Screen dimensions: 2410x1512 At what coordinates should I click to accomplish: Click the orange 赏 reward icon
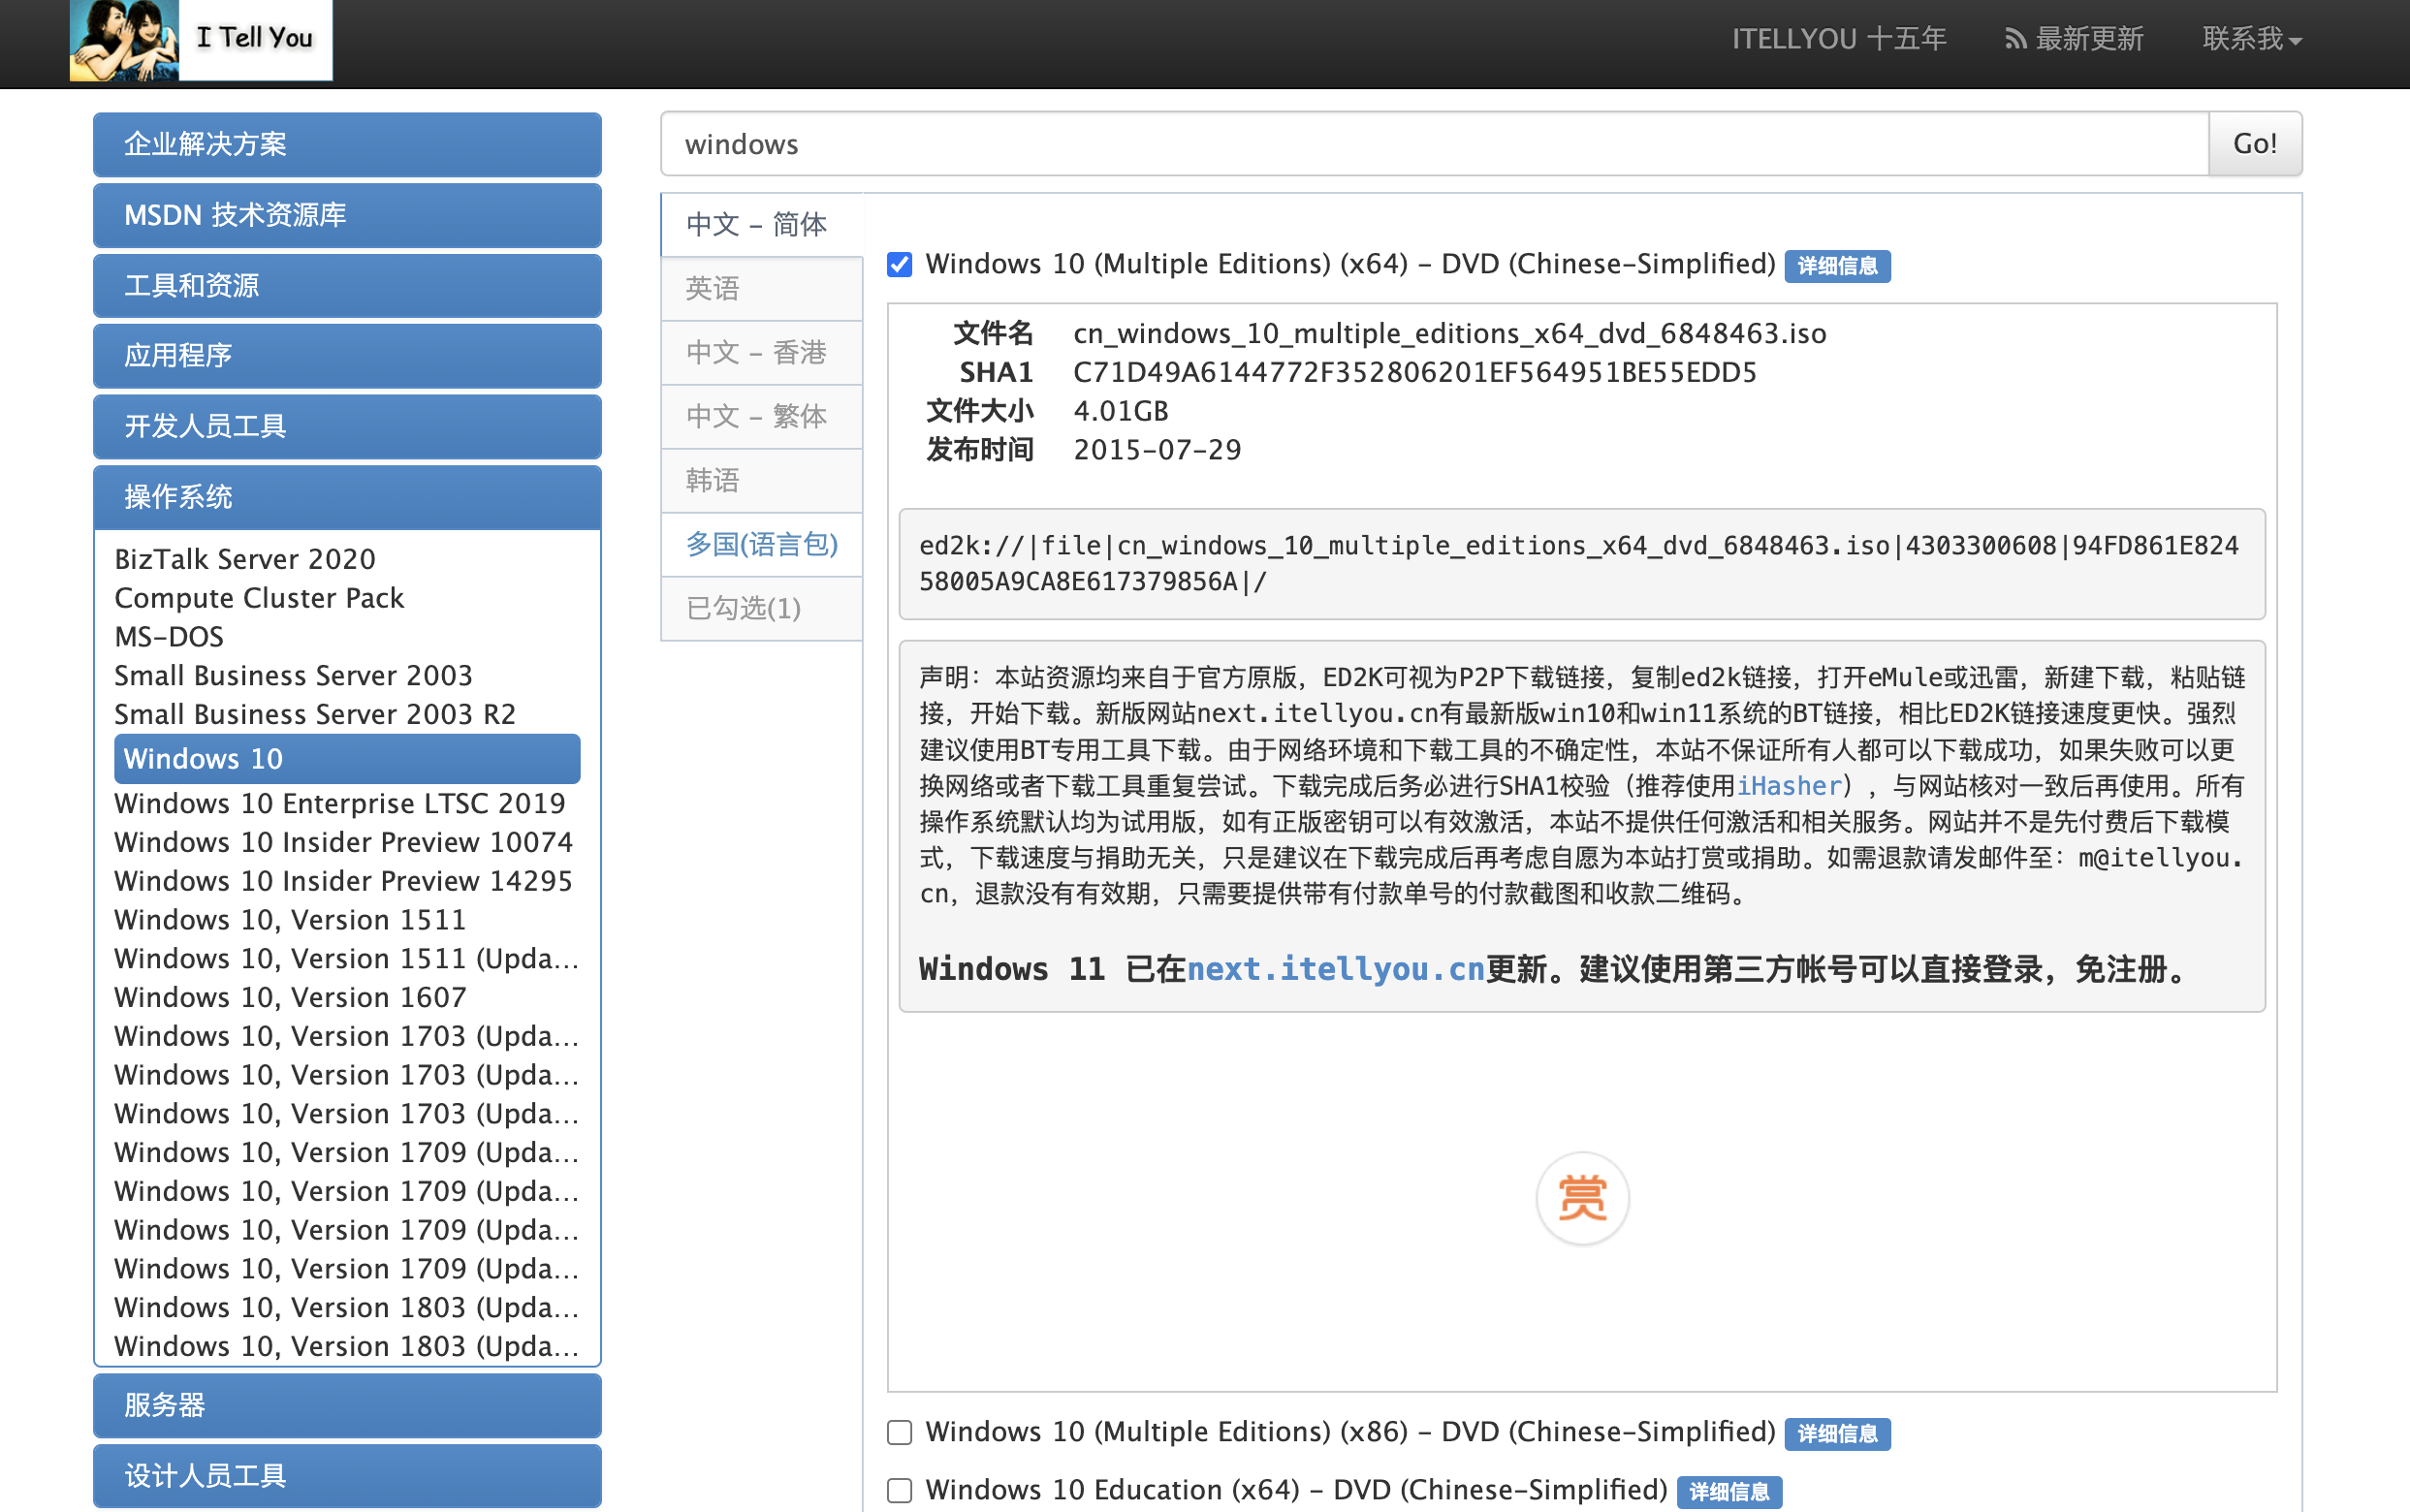pyautogui.click(x=1581, y=1197)
